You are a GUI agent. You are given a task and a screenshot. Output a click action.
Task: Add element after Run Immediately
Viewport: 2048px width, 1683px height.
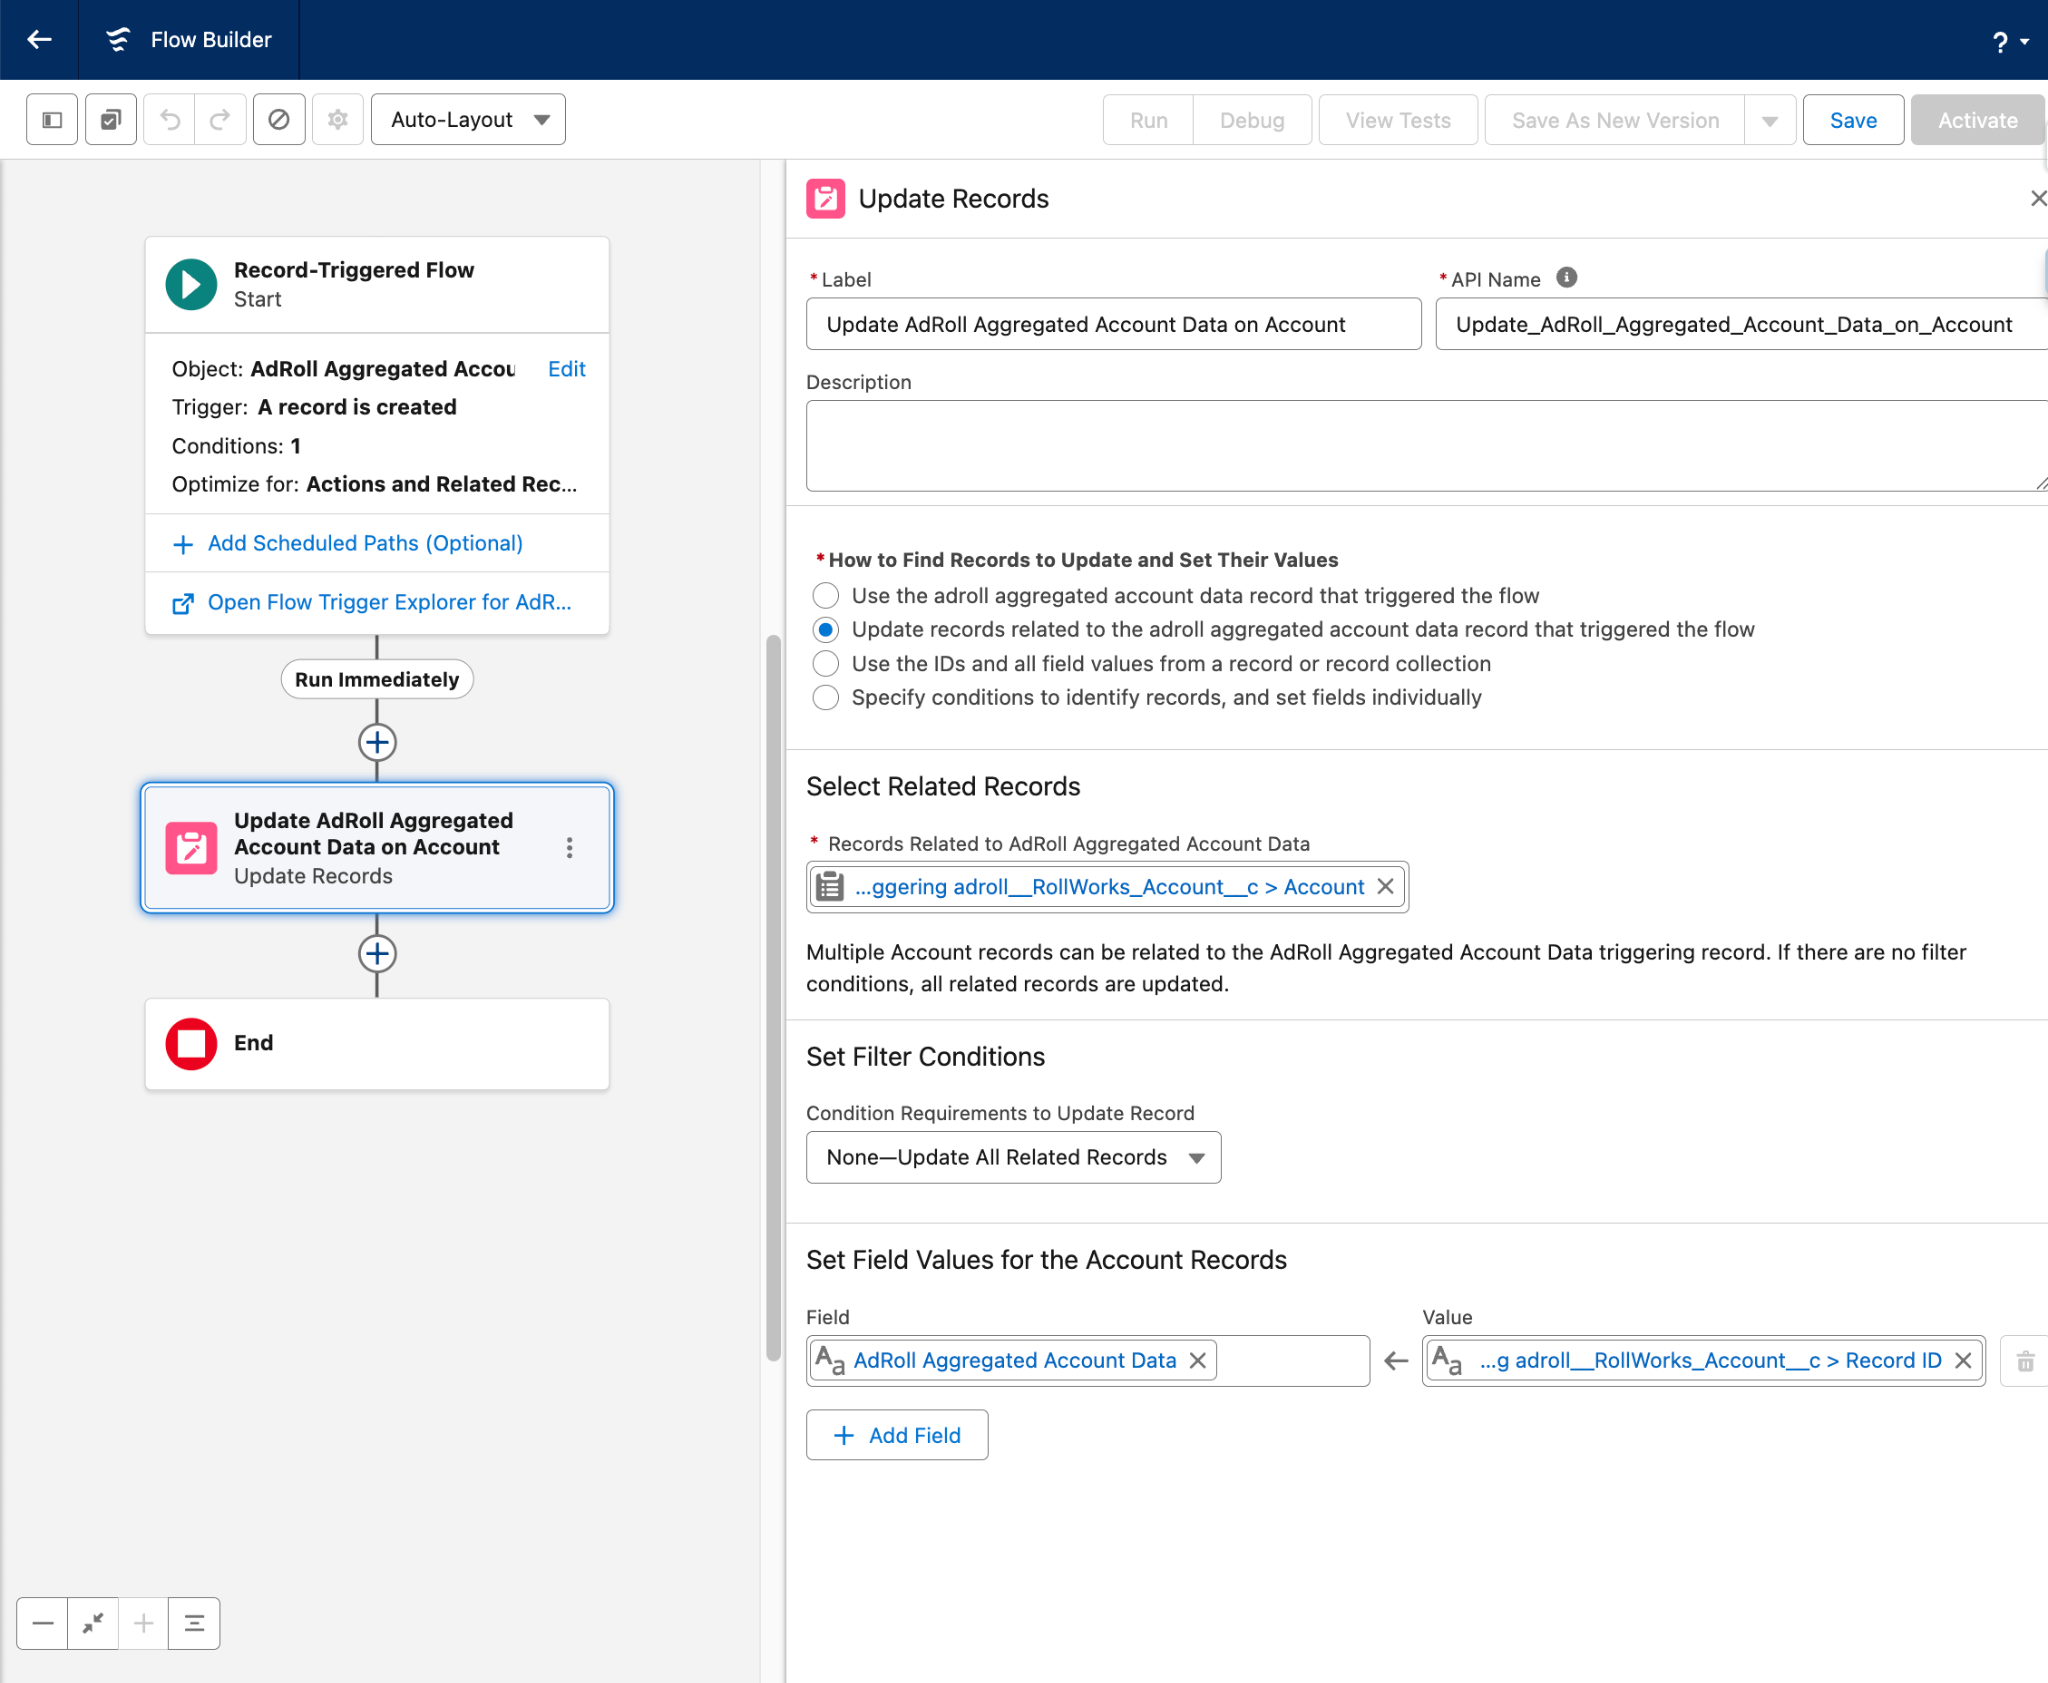pyautogui.click(x=377, y=743)
